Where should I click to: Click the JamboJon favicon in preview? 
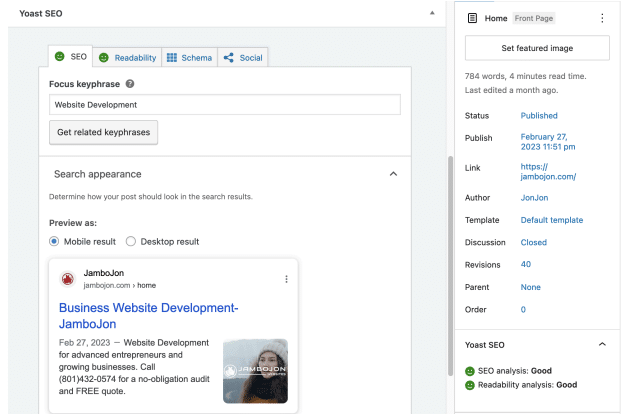click(68, 279)
